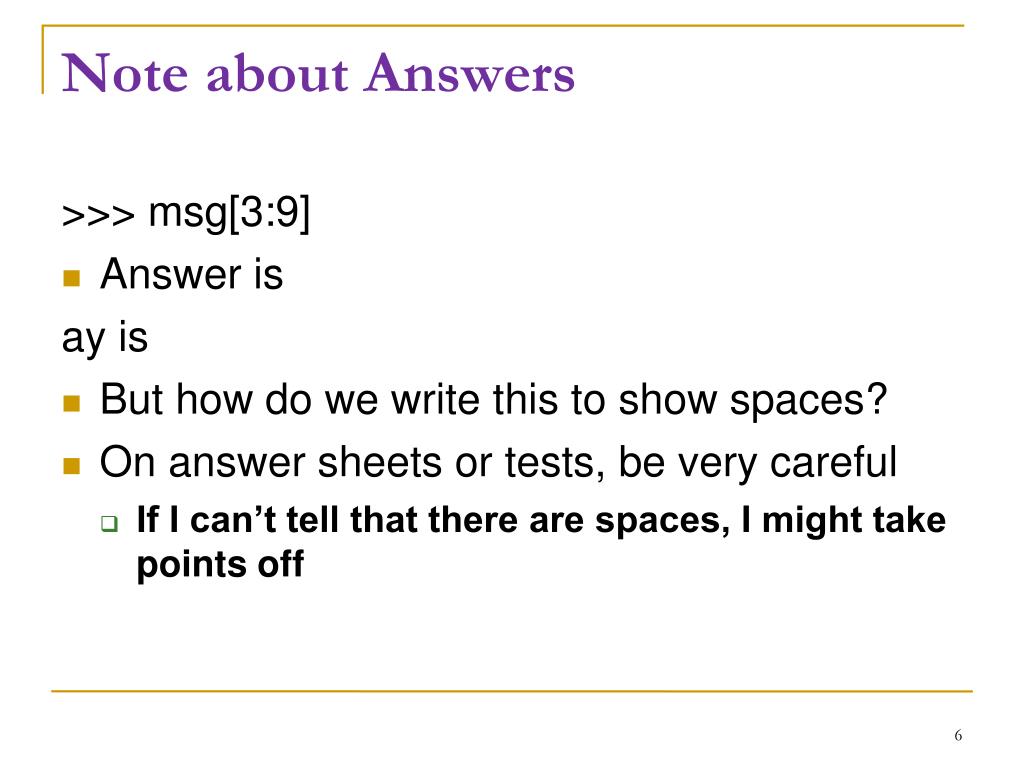The width and height of the screenshot is (1024, 768).
Task: Click the word 'might take' in bold text
Action: click(x=854, y=522)
